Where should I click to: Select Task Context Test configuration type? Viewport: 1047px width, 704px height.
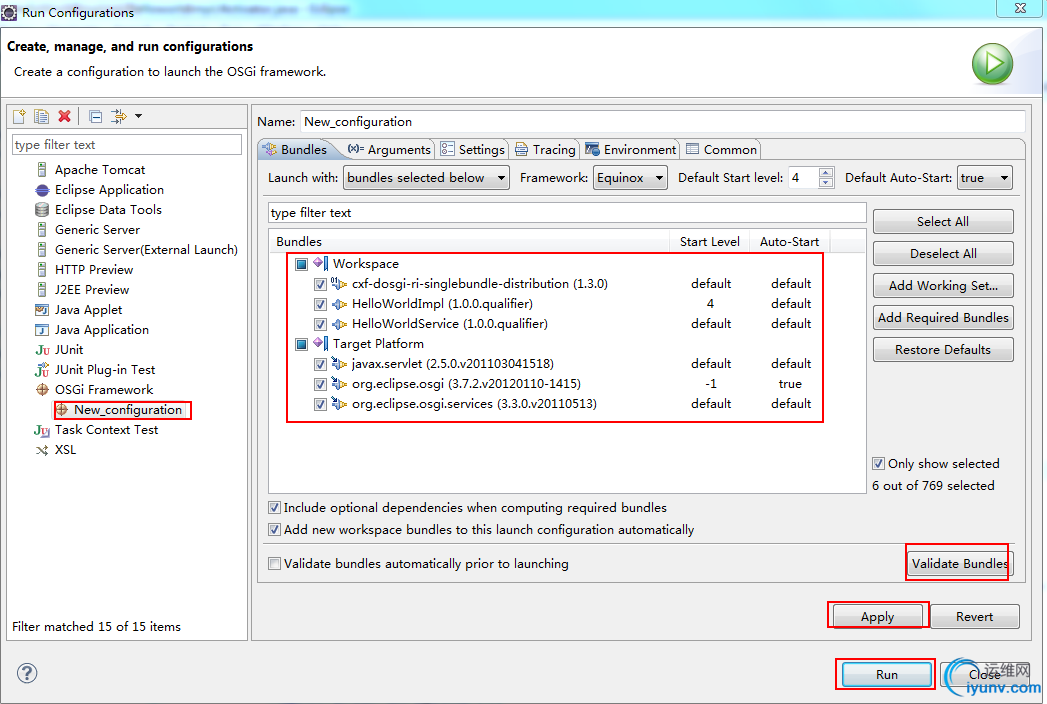106,430
